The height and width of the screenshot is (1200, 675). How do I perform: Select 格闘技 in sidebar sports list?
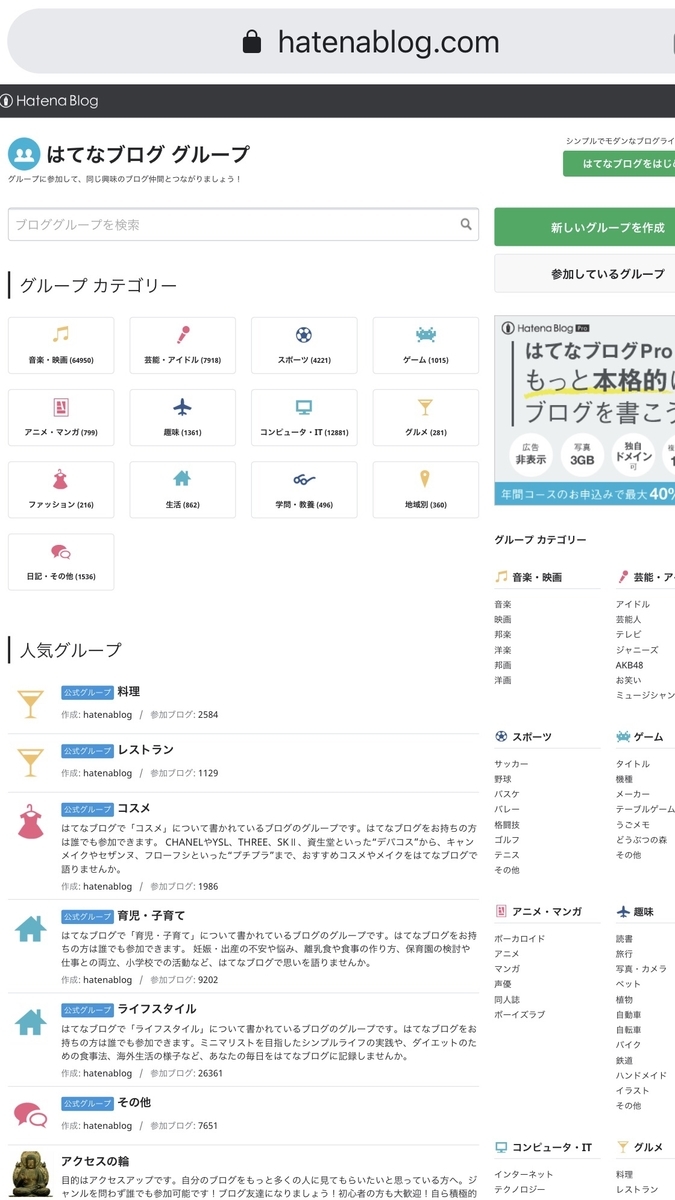507,825
